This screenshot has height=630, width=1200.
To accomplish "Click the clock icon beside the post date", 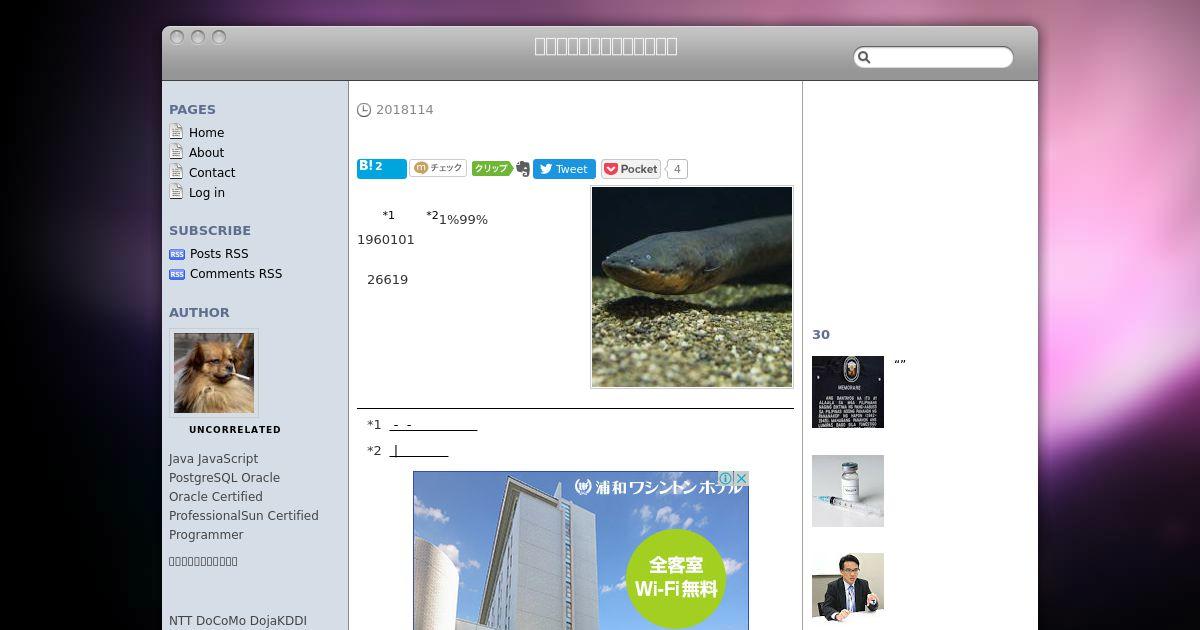I will (364, 110).
